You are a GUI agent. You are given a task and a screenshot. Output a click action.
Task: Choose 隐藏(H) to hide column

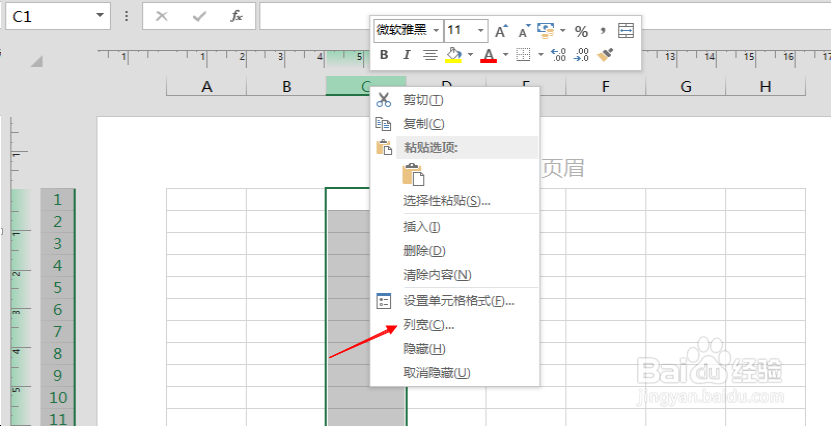point(454,349)
